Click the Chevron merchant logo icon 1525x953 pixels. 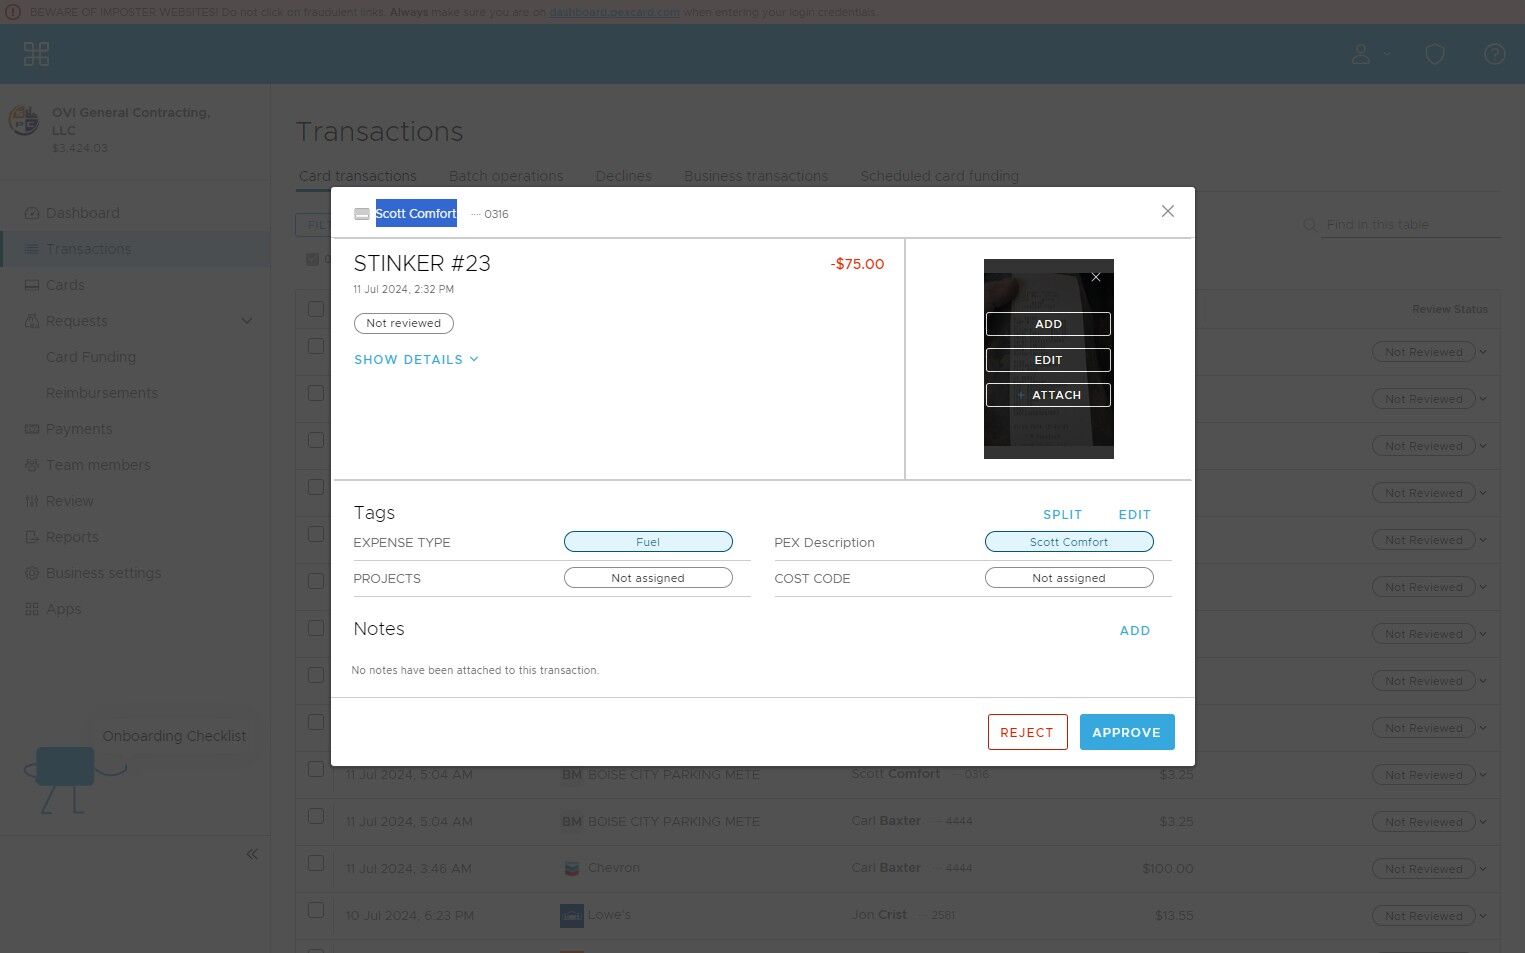tap(572, 868)
